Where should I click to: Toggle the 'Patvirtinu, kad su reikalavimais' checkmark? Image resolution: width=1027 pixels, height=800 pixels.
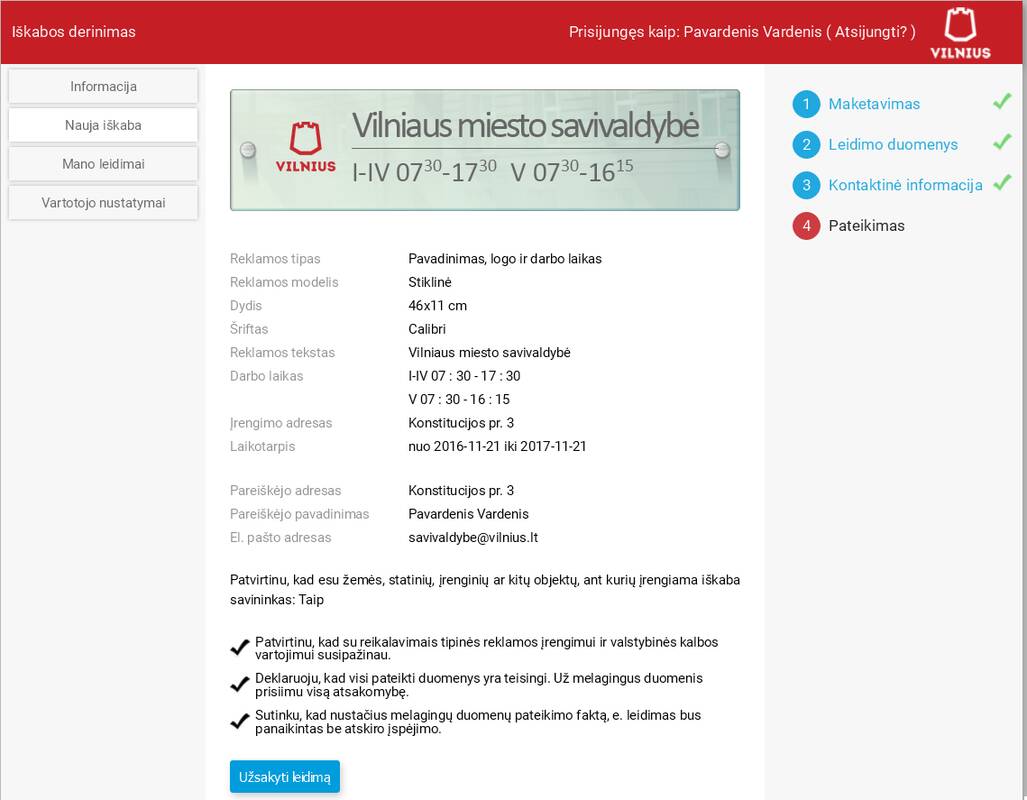pyautogui.click(x=240, y=648)
